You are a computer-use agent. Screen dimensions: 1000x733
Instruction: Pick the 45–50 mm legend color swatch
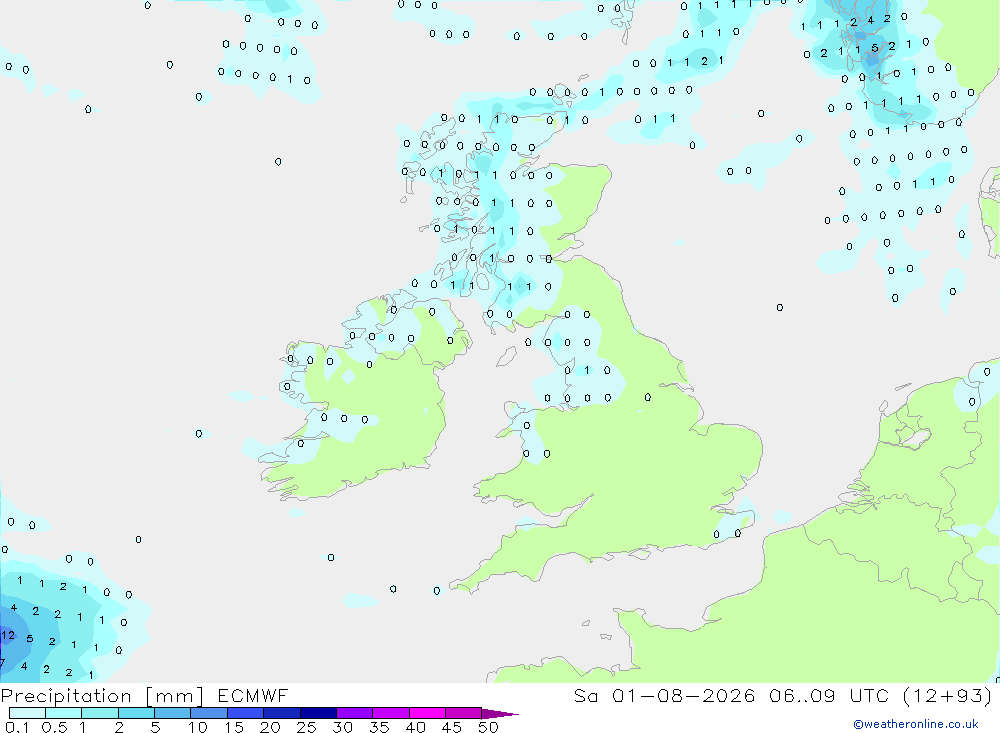(464, 713)
